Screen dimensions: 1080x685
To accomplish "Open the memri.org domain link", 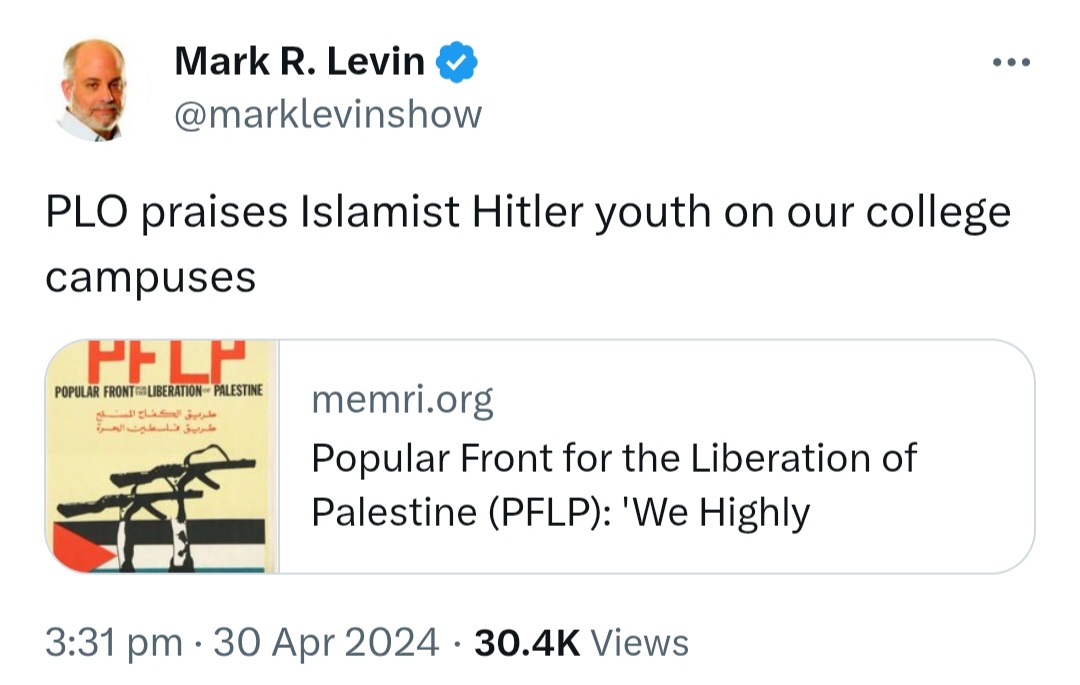I will click(x=402, y=400).
